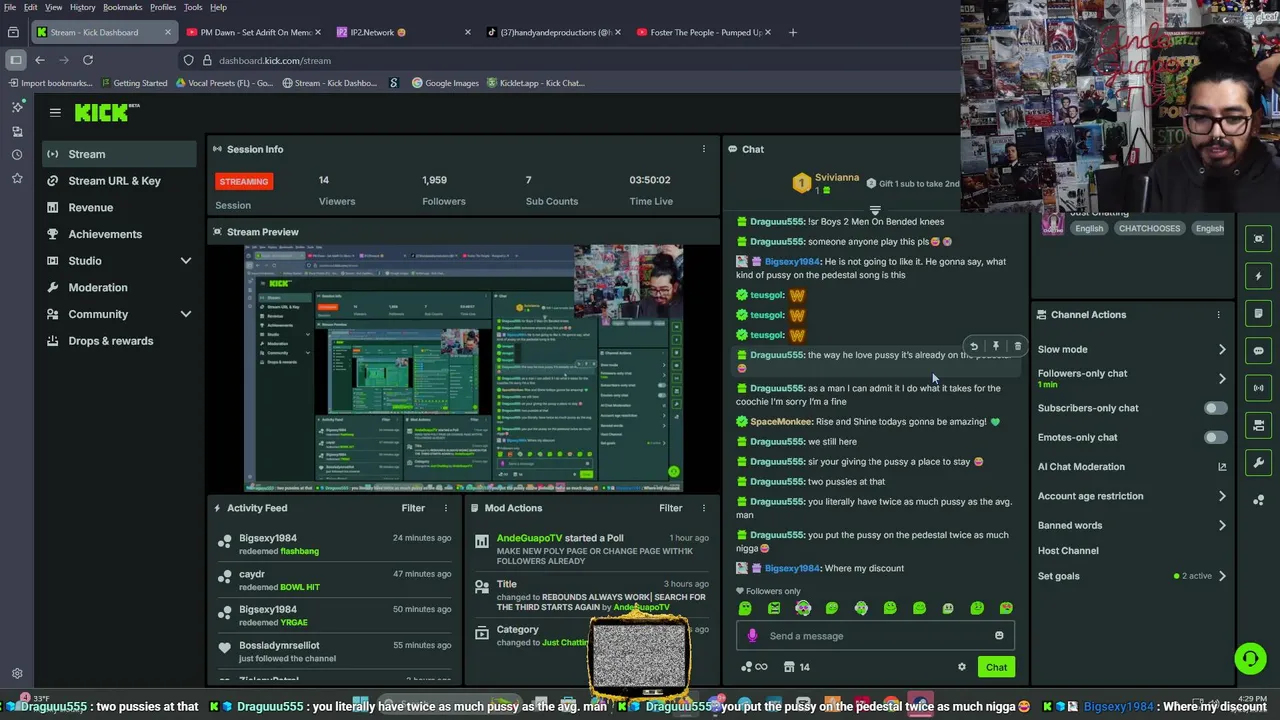This screenshot has height=720, width=1280.
Task: Click the Stream Preview thumbnail
Action: tap(463, 368)
